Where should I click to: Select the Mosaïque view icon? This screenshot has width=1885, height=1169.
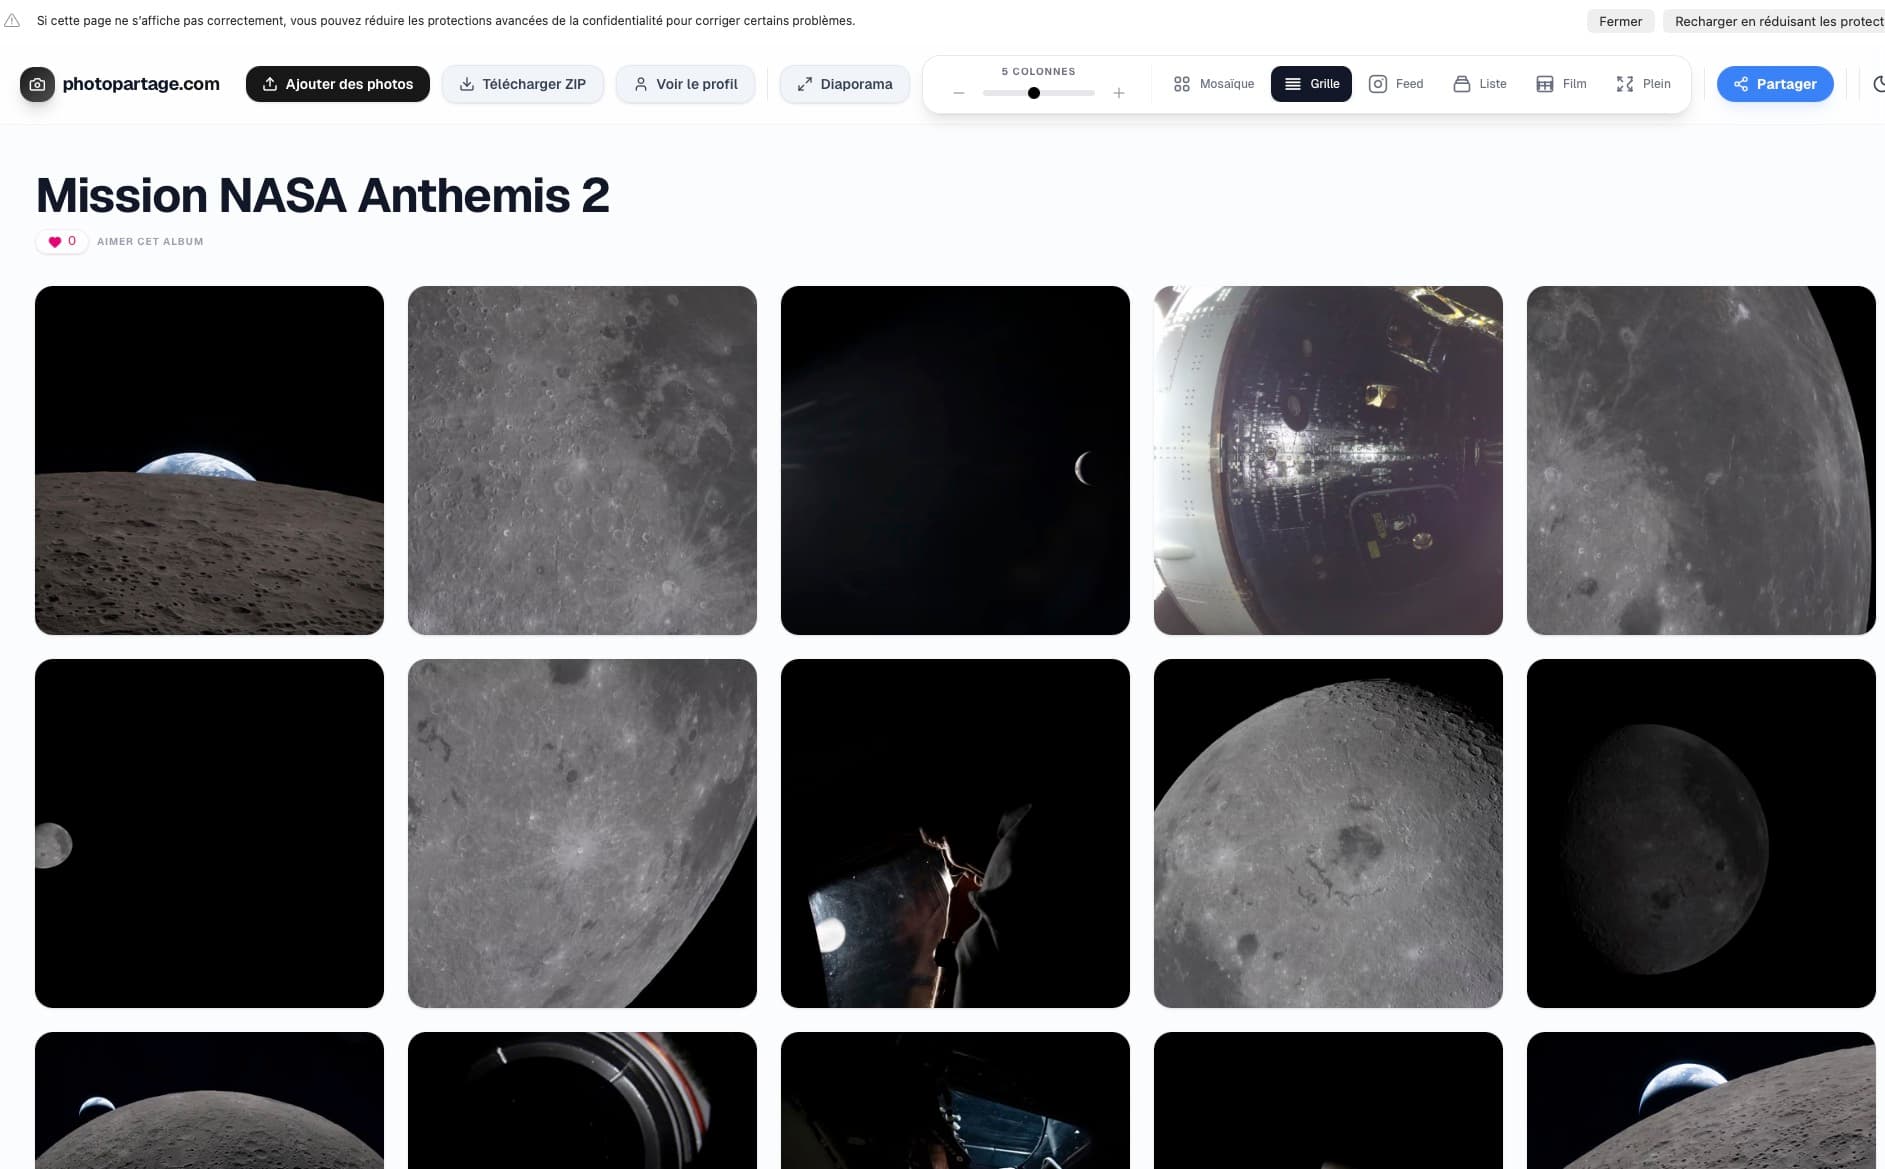tap(1214, 84)
